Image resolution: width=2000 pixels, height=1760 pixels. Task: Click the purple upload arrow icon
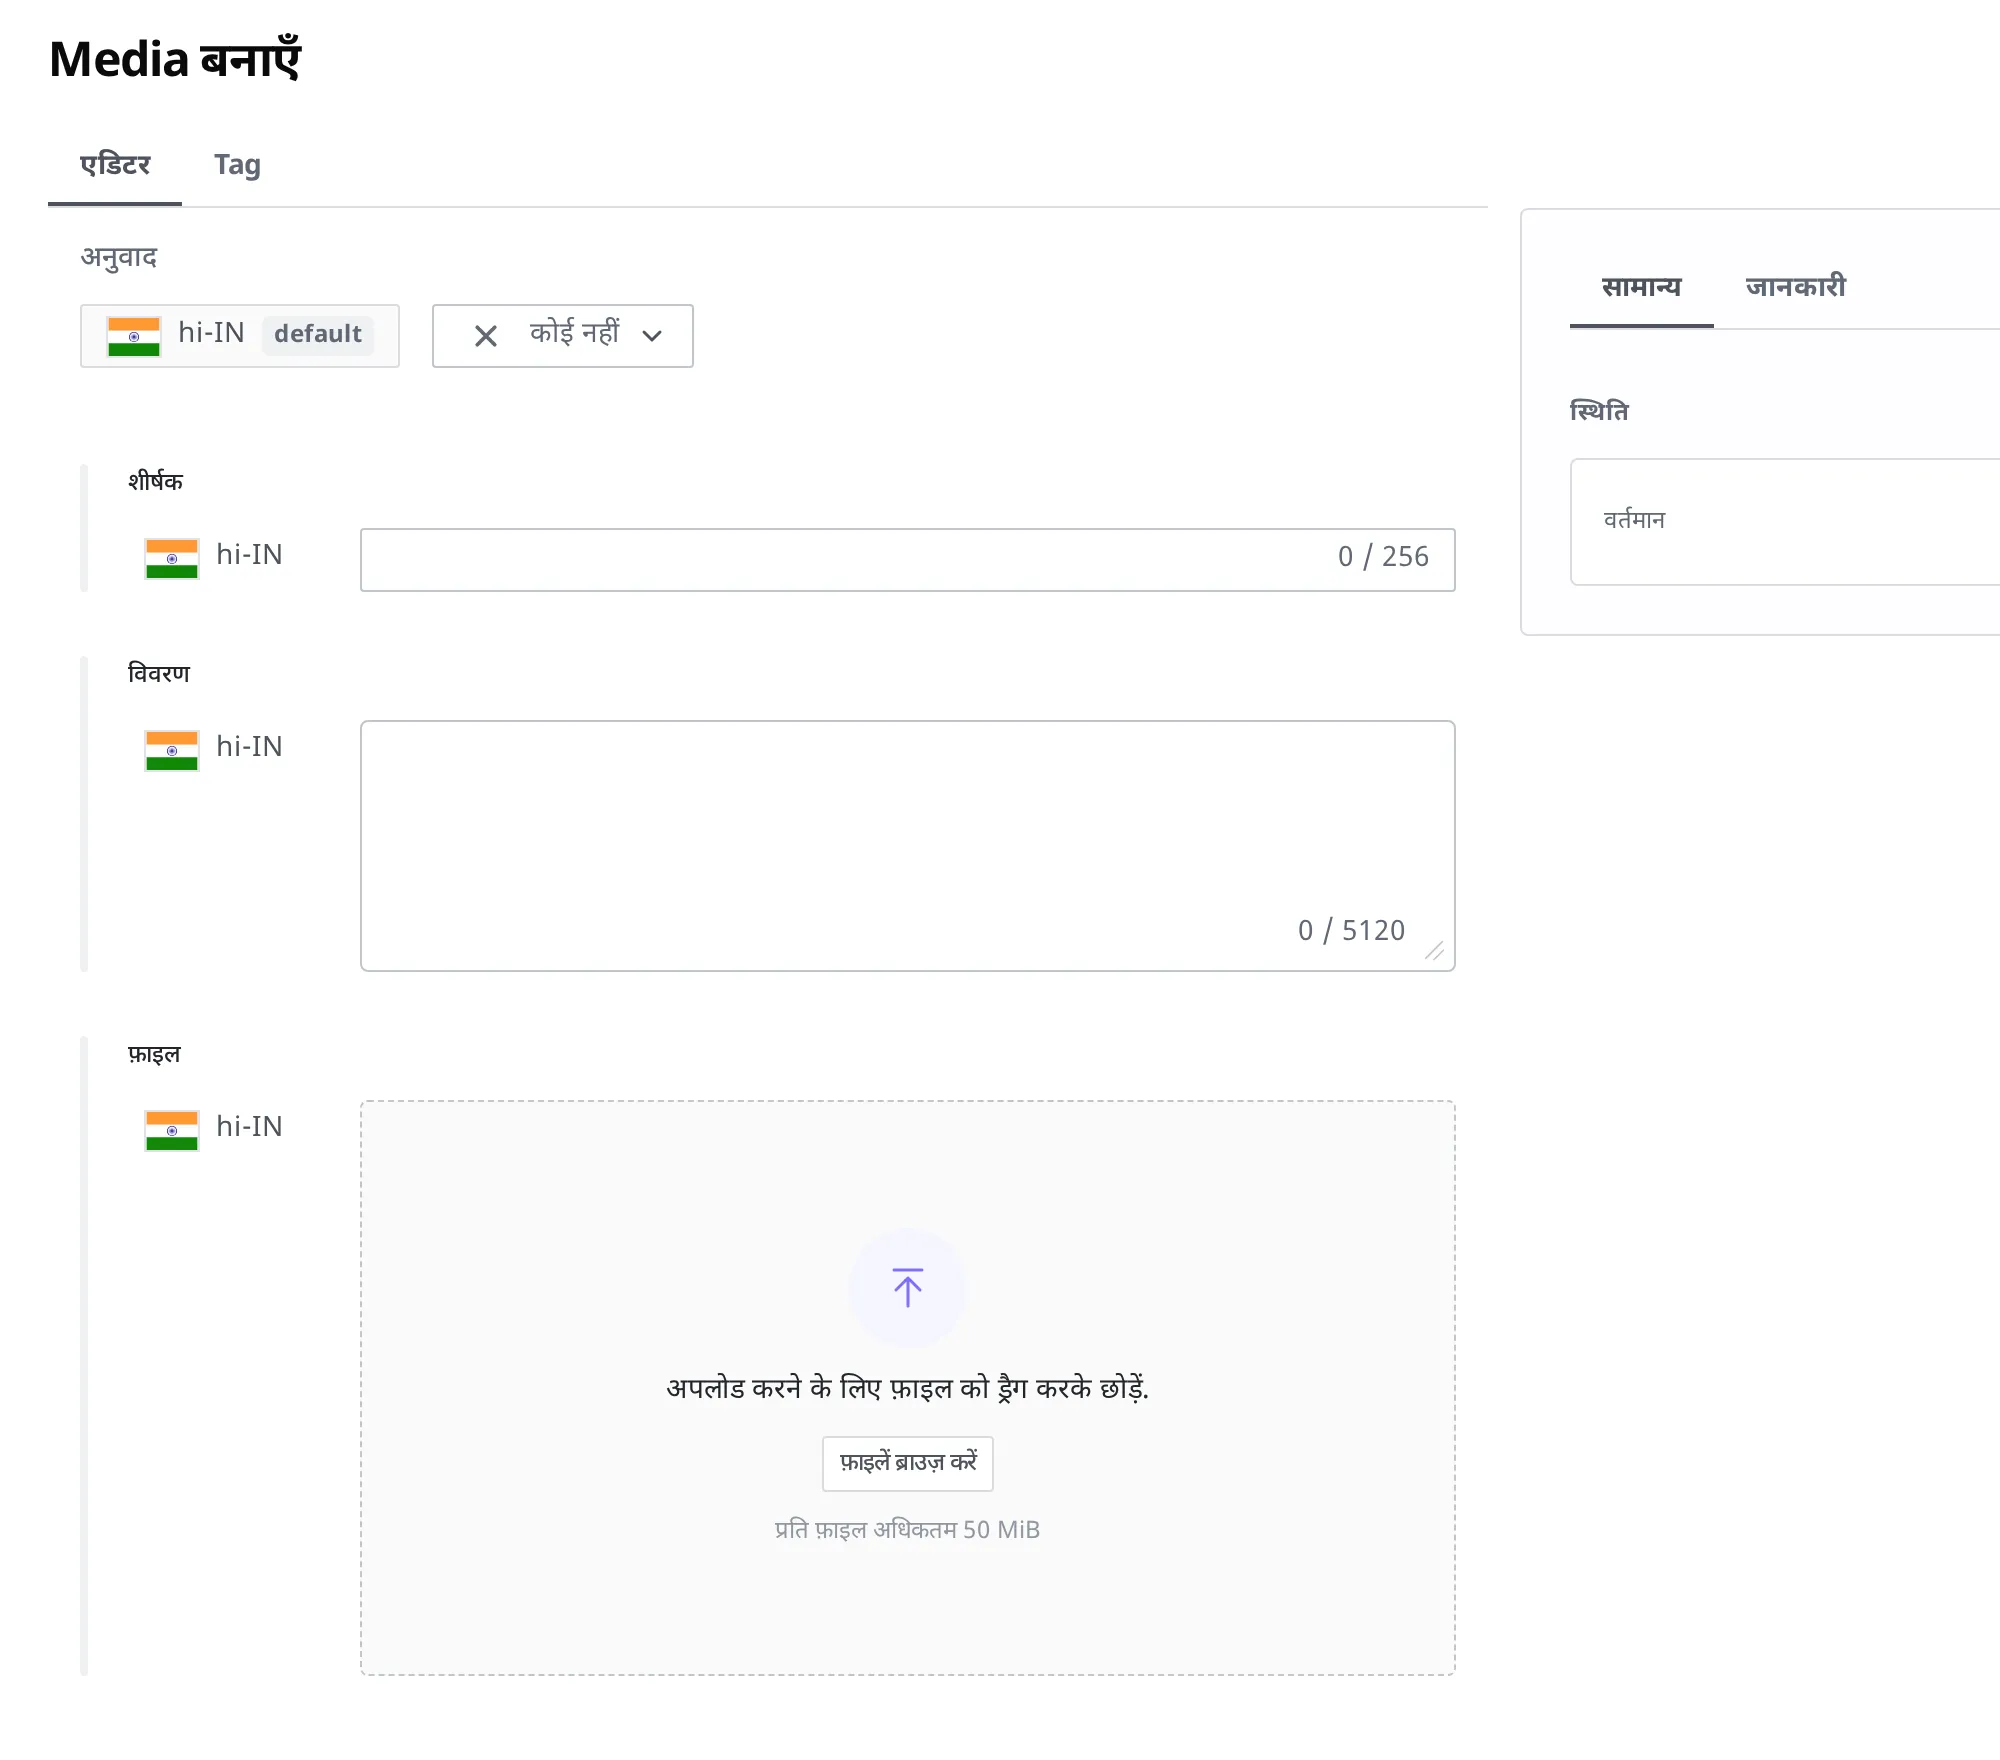[907, 1288]
